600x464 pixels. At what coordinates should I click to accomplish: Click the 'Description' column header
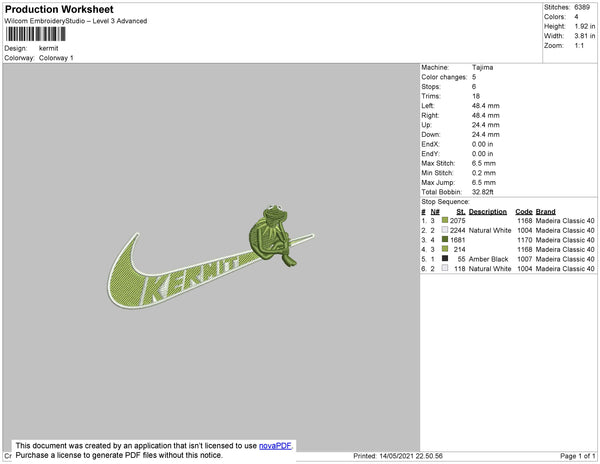tap(488, 212)
